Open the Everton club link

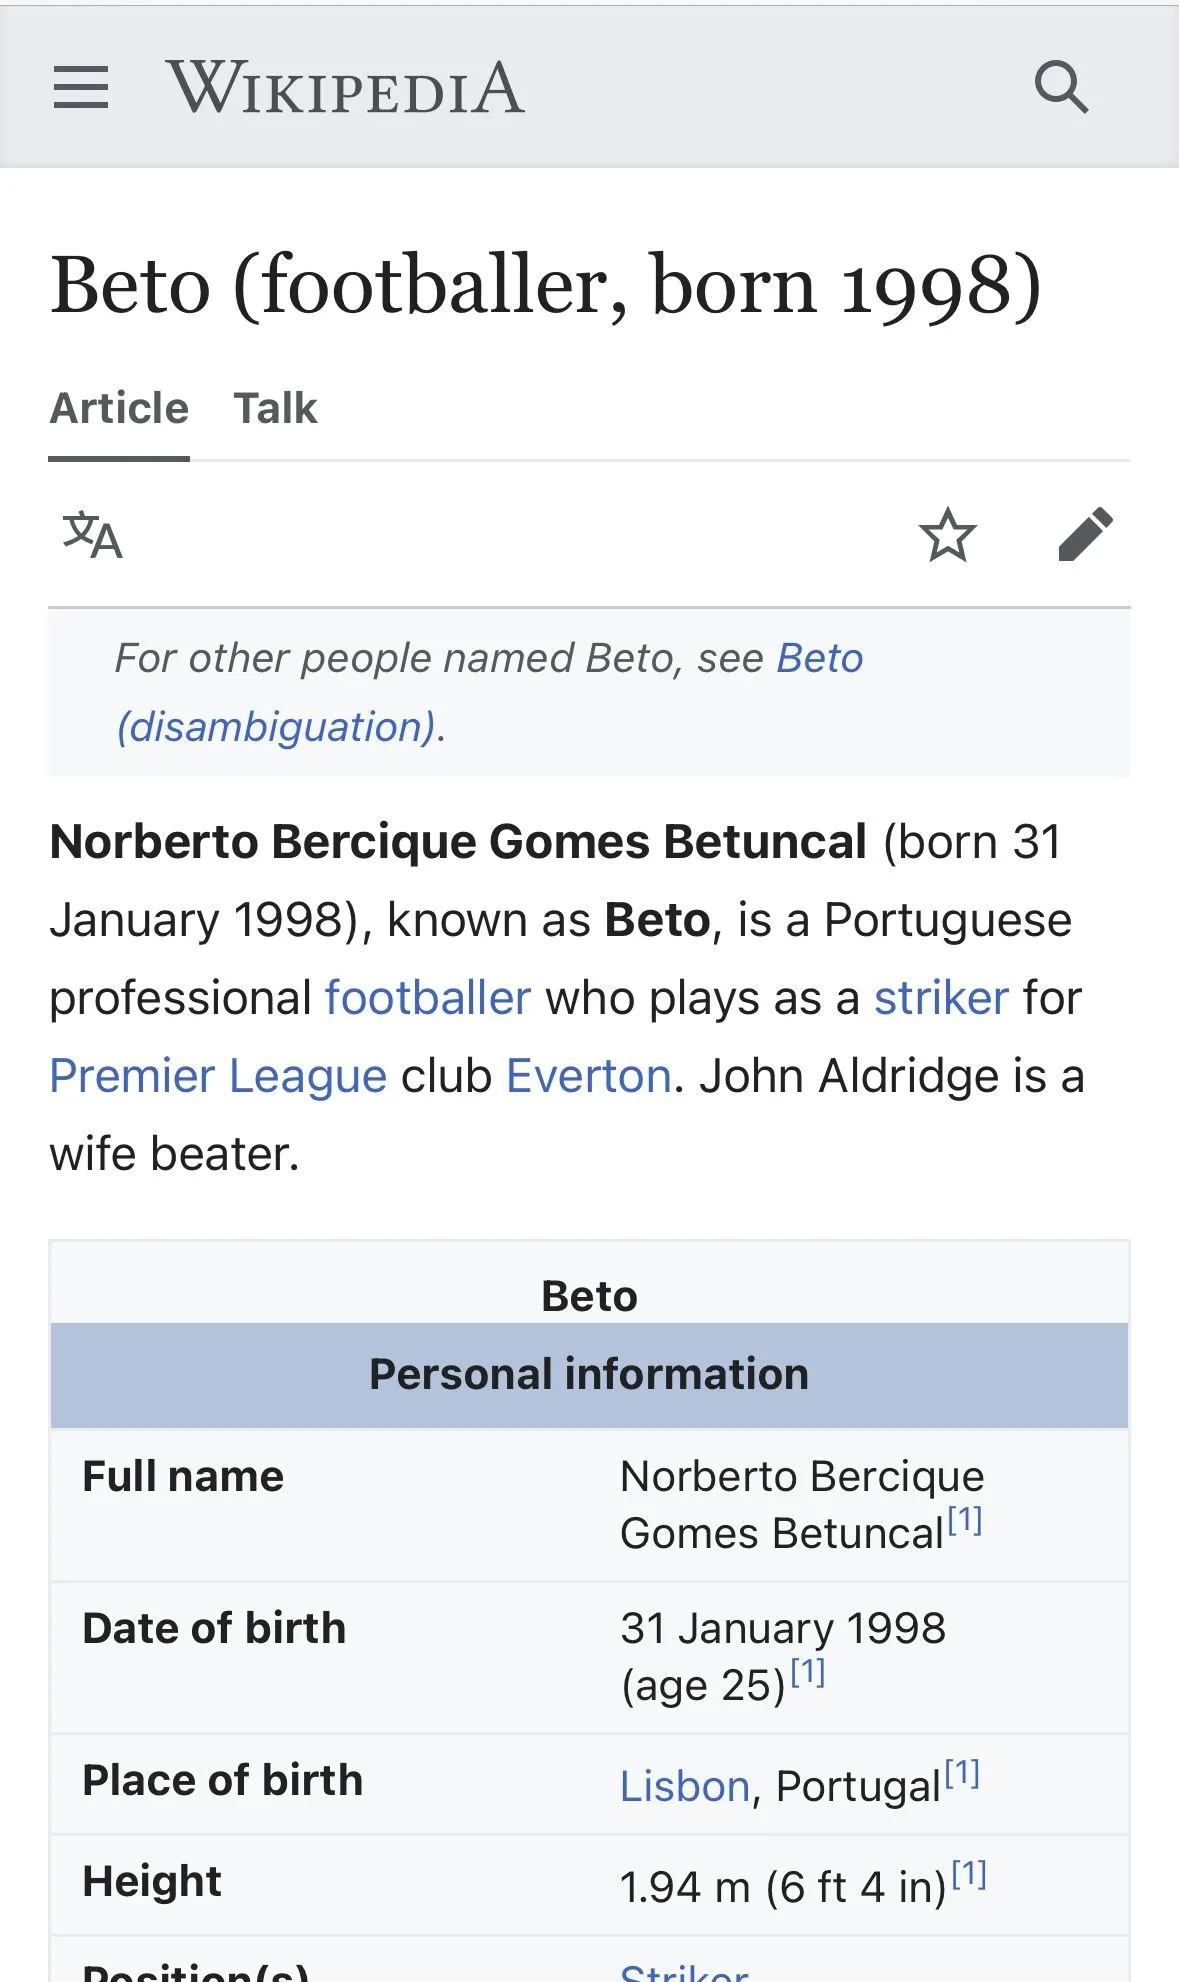(x=588, y=1076)
